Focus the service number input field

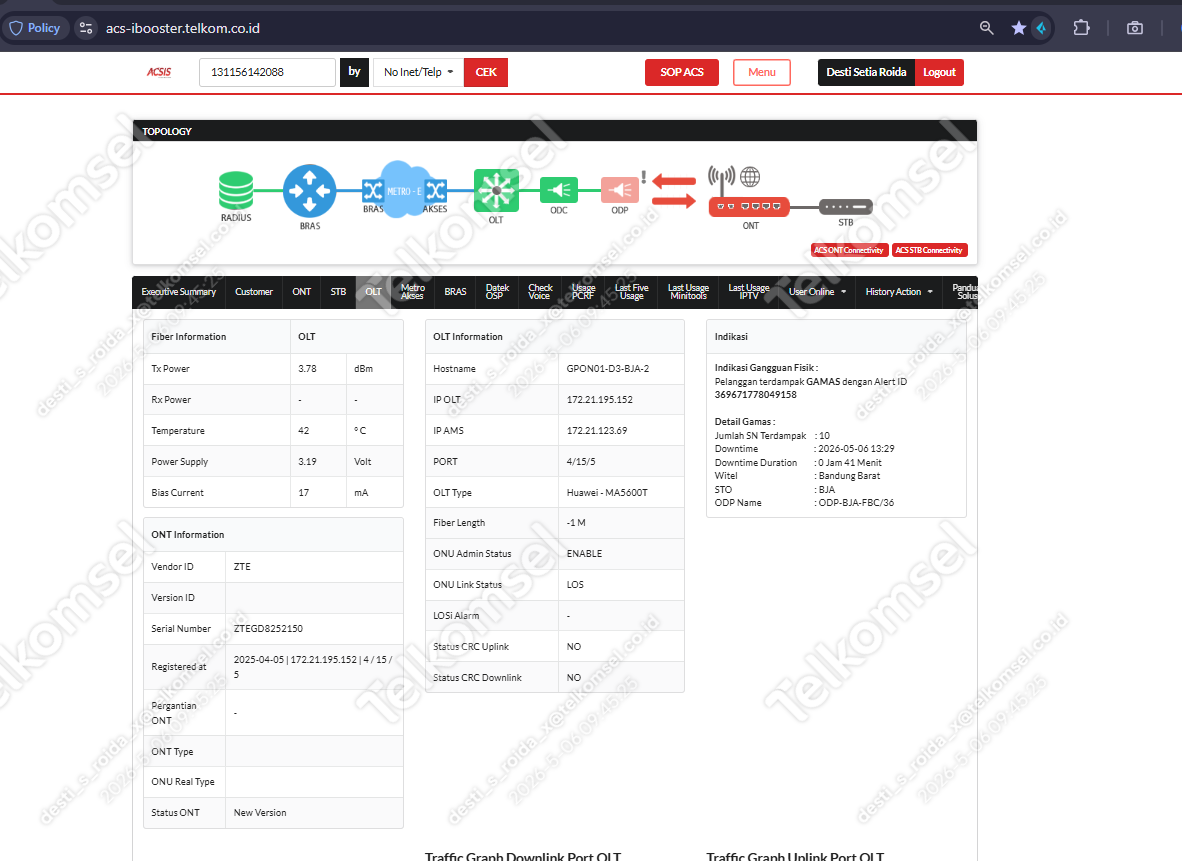point(267,72)
